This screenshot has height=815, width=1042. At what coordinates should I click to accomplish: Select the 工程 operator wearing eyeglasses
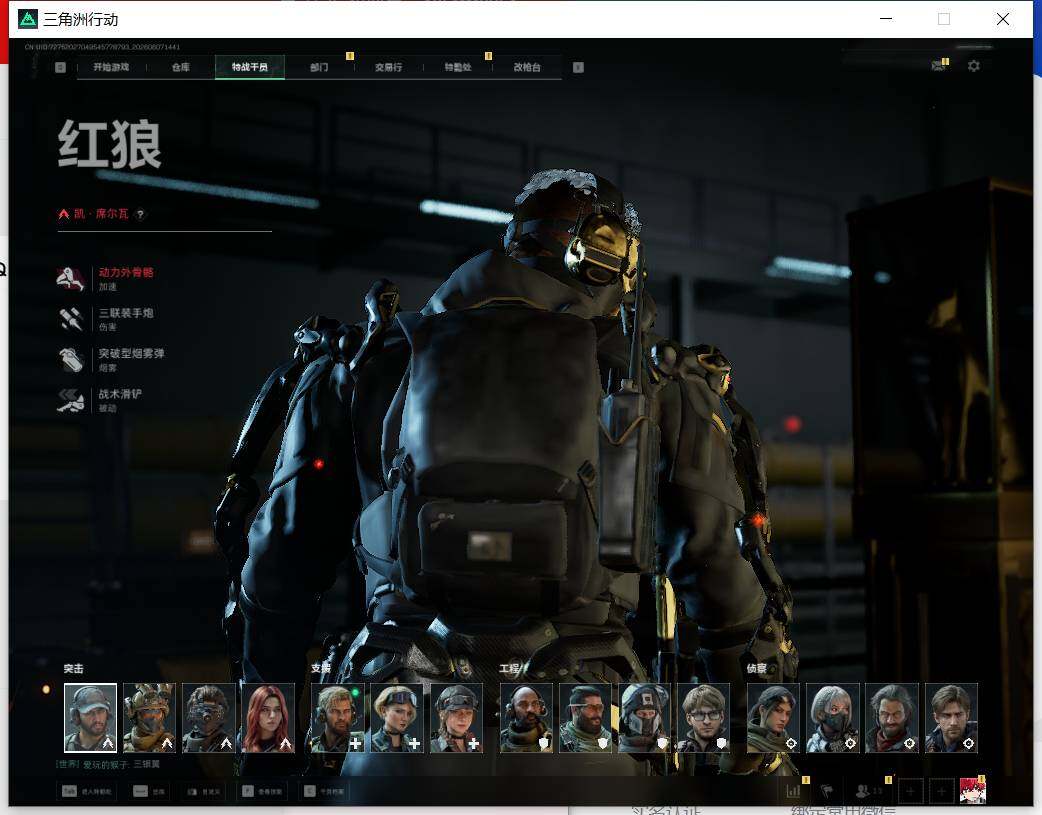704,718
